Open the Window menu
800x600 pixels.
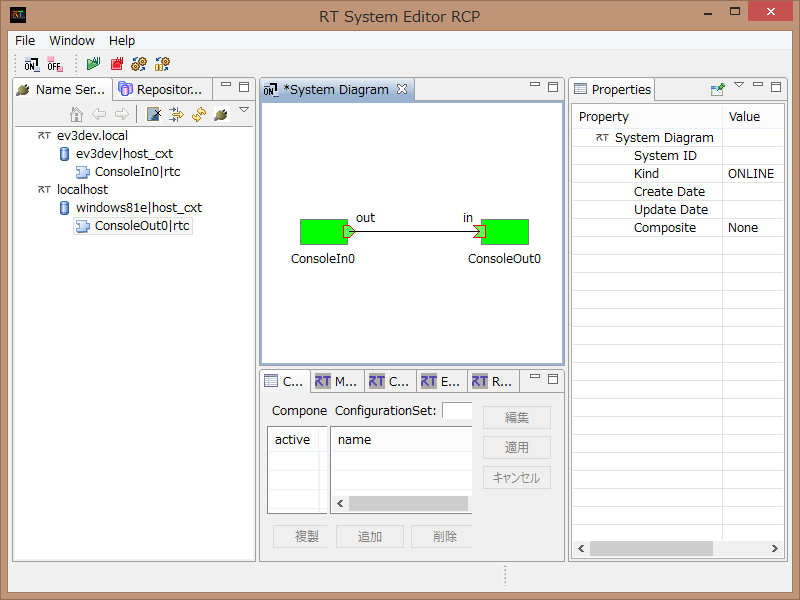click(x=72, y=41)
